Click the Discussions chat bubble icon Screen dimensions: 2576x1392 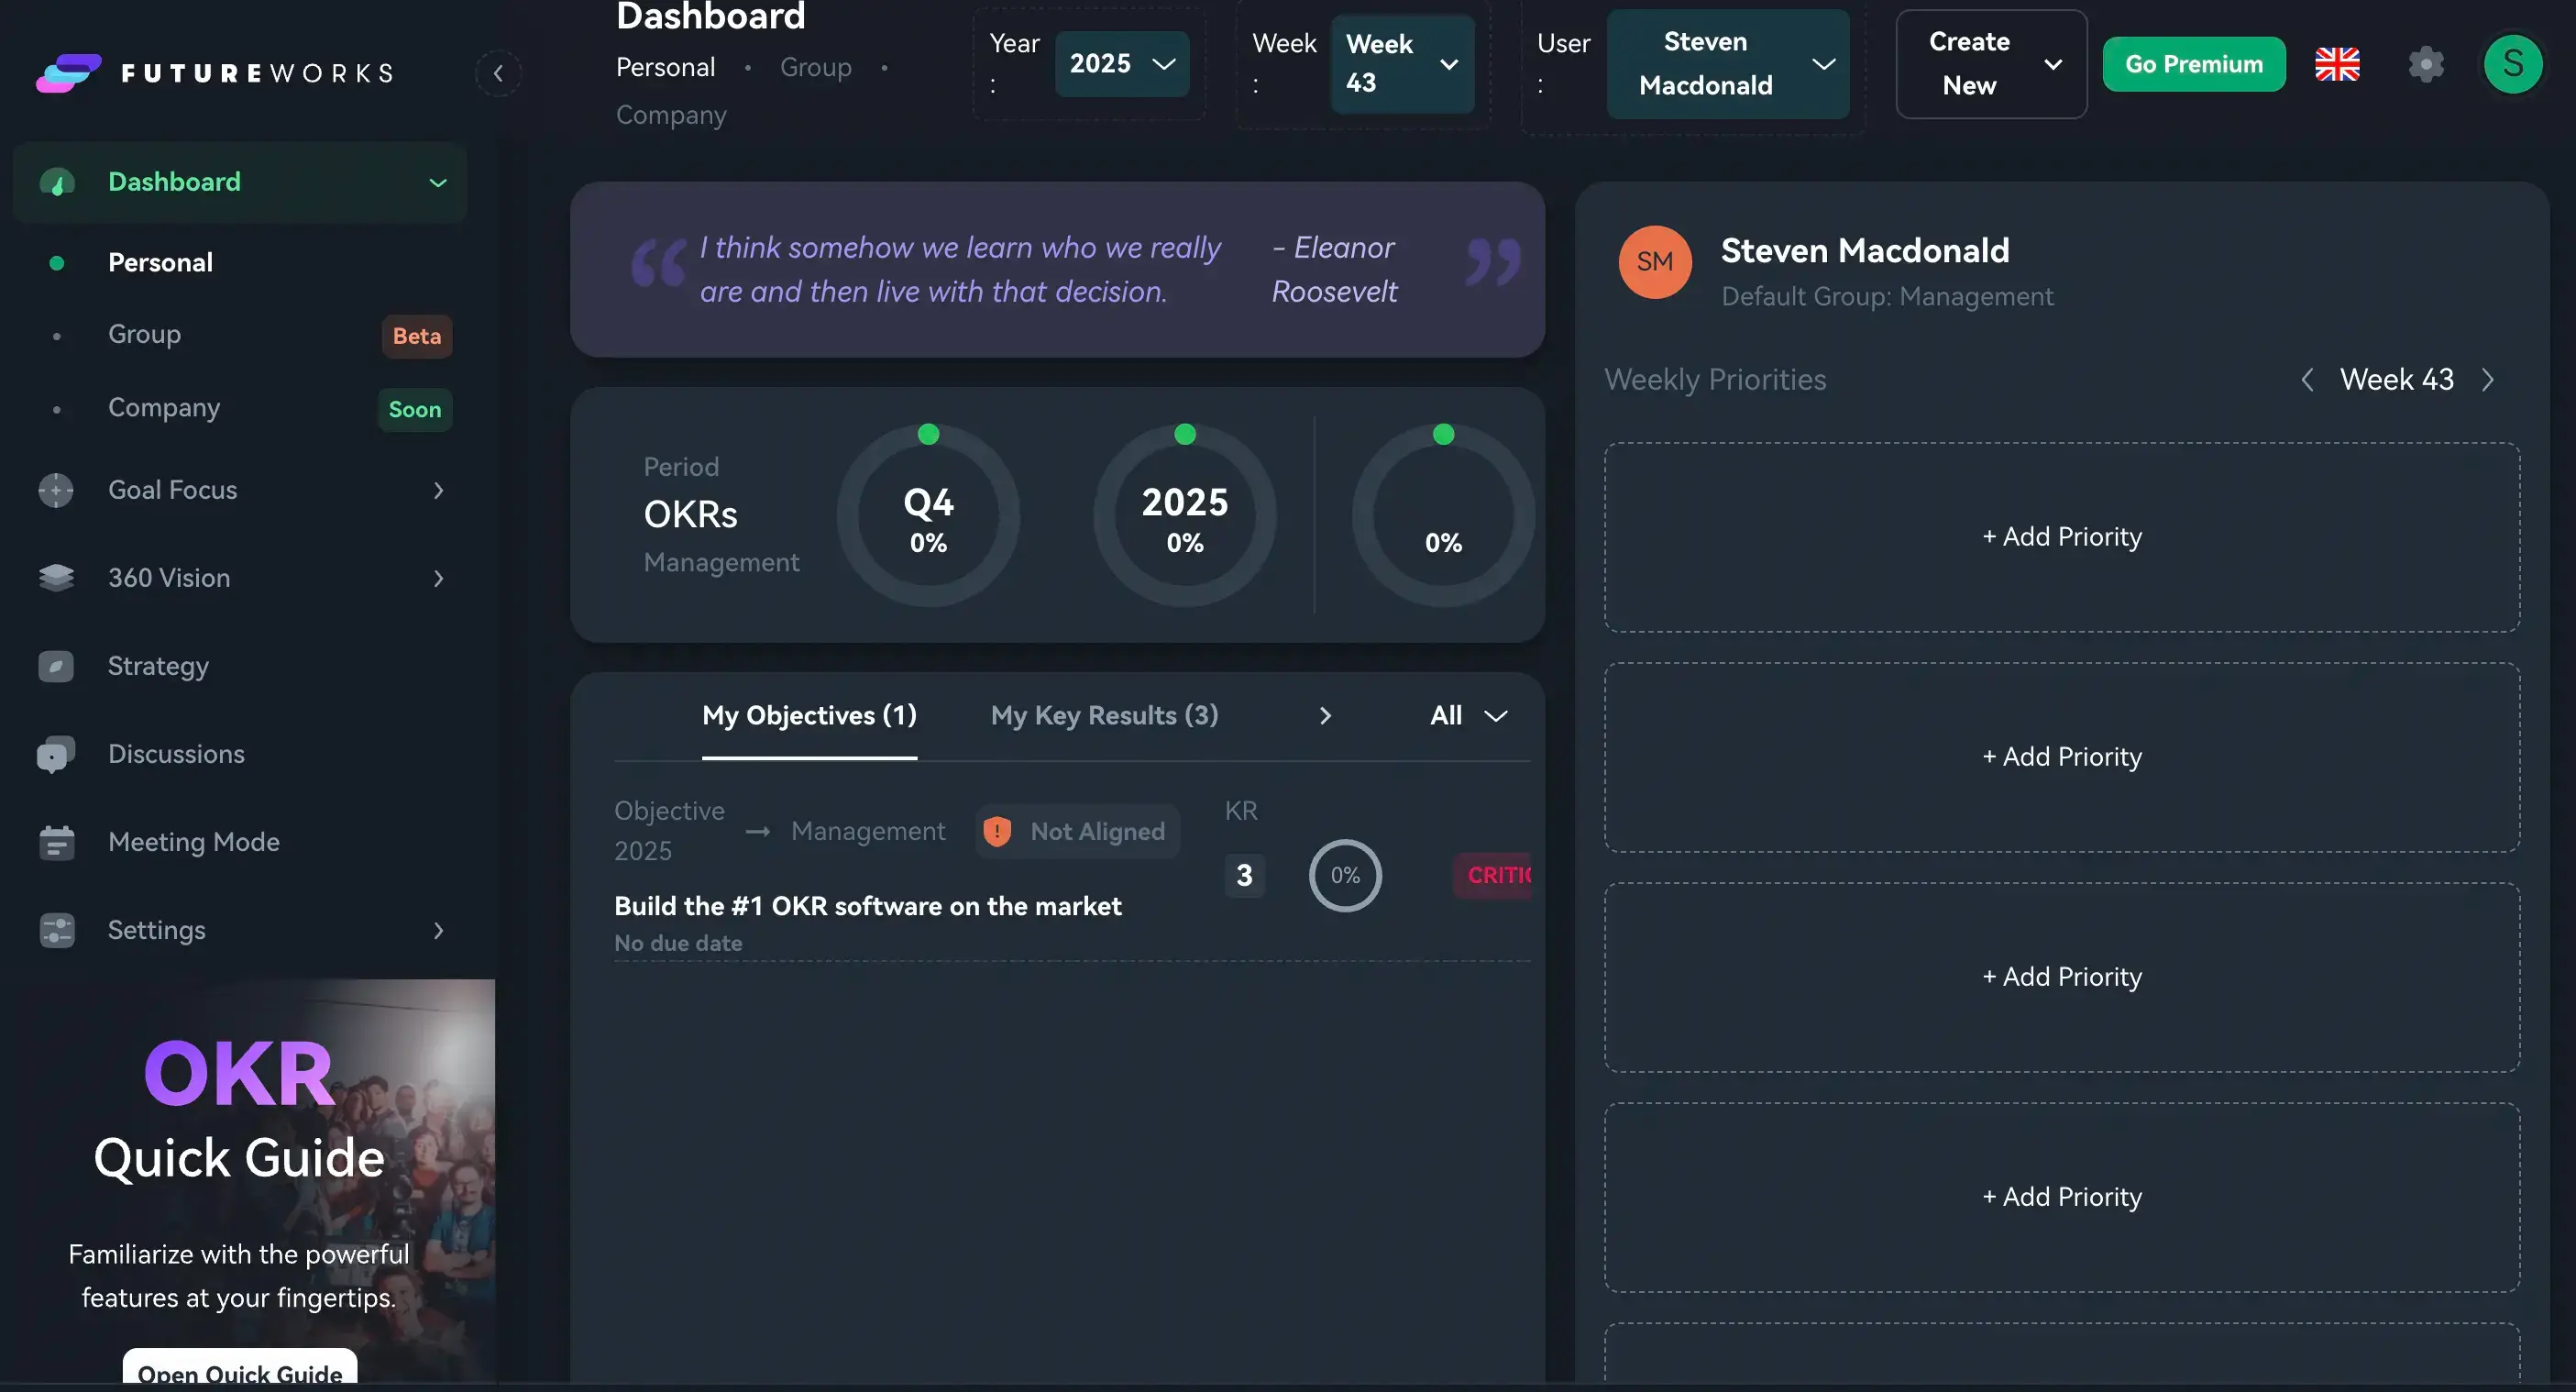56,755
